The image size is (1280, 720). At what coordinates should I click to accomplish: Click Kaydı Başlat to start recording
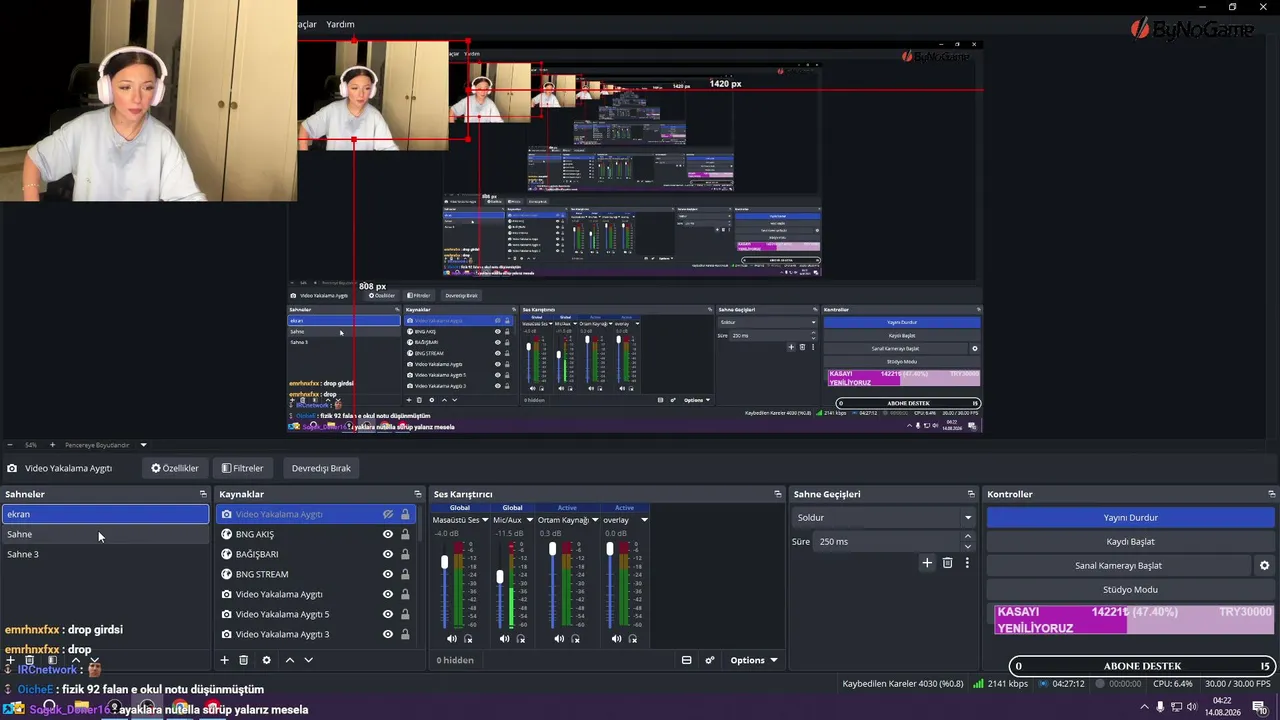tap(1130, 542)
